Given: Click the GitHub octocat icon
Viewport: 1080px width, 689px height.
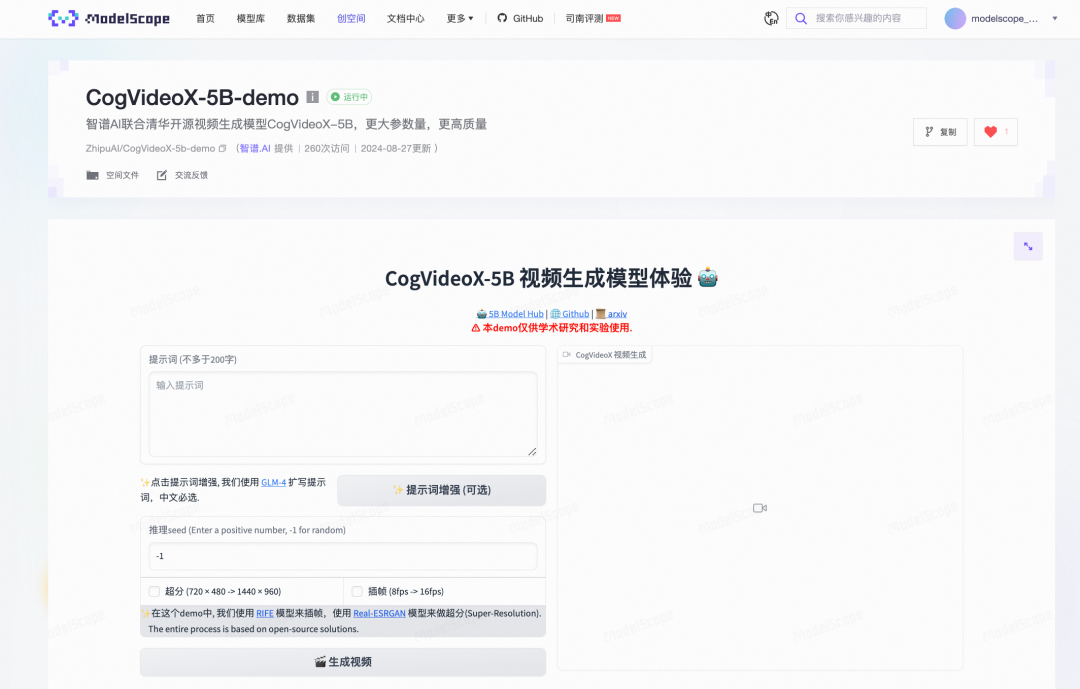Looking at the screenshot, I should pos(502,19).
